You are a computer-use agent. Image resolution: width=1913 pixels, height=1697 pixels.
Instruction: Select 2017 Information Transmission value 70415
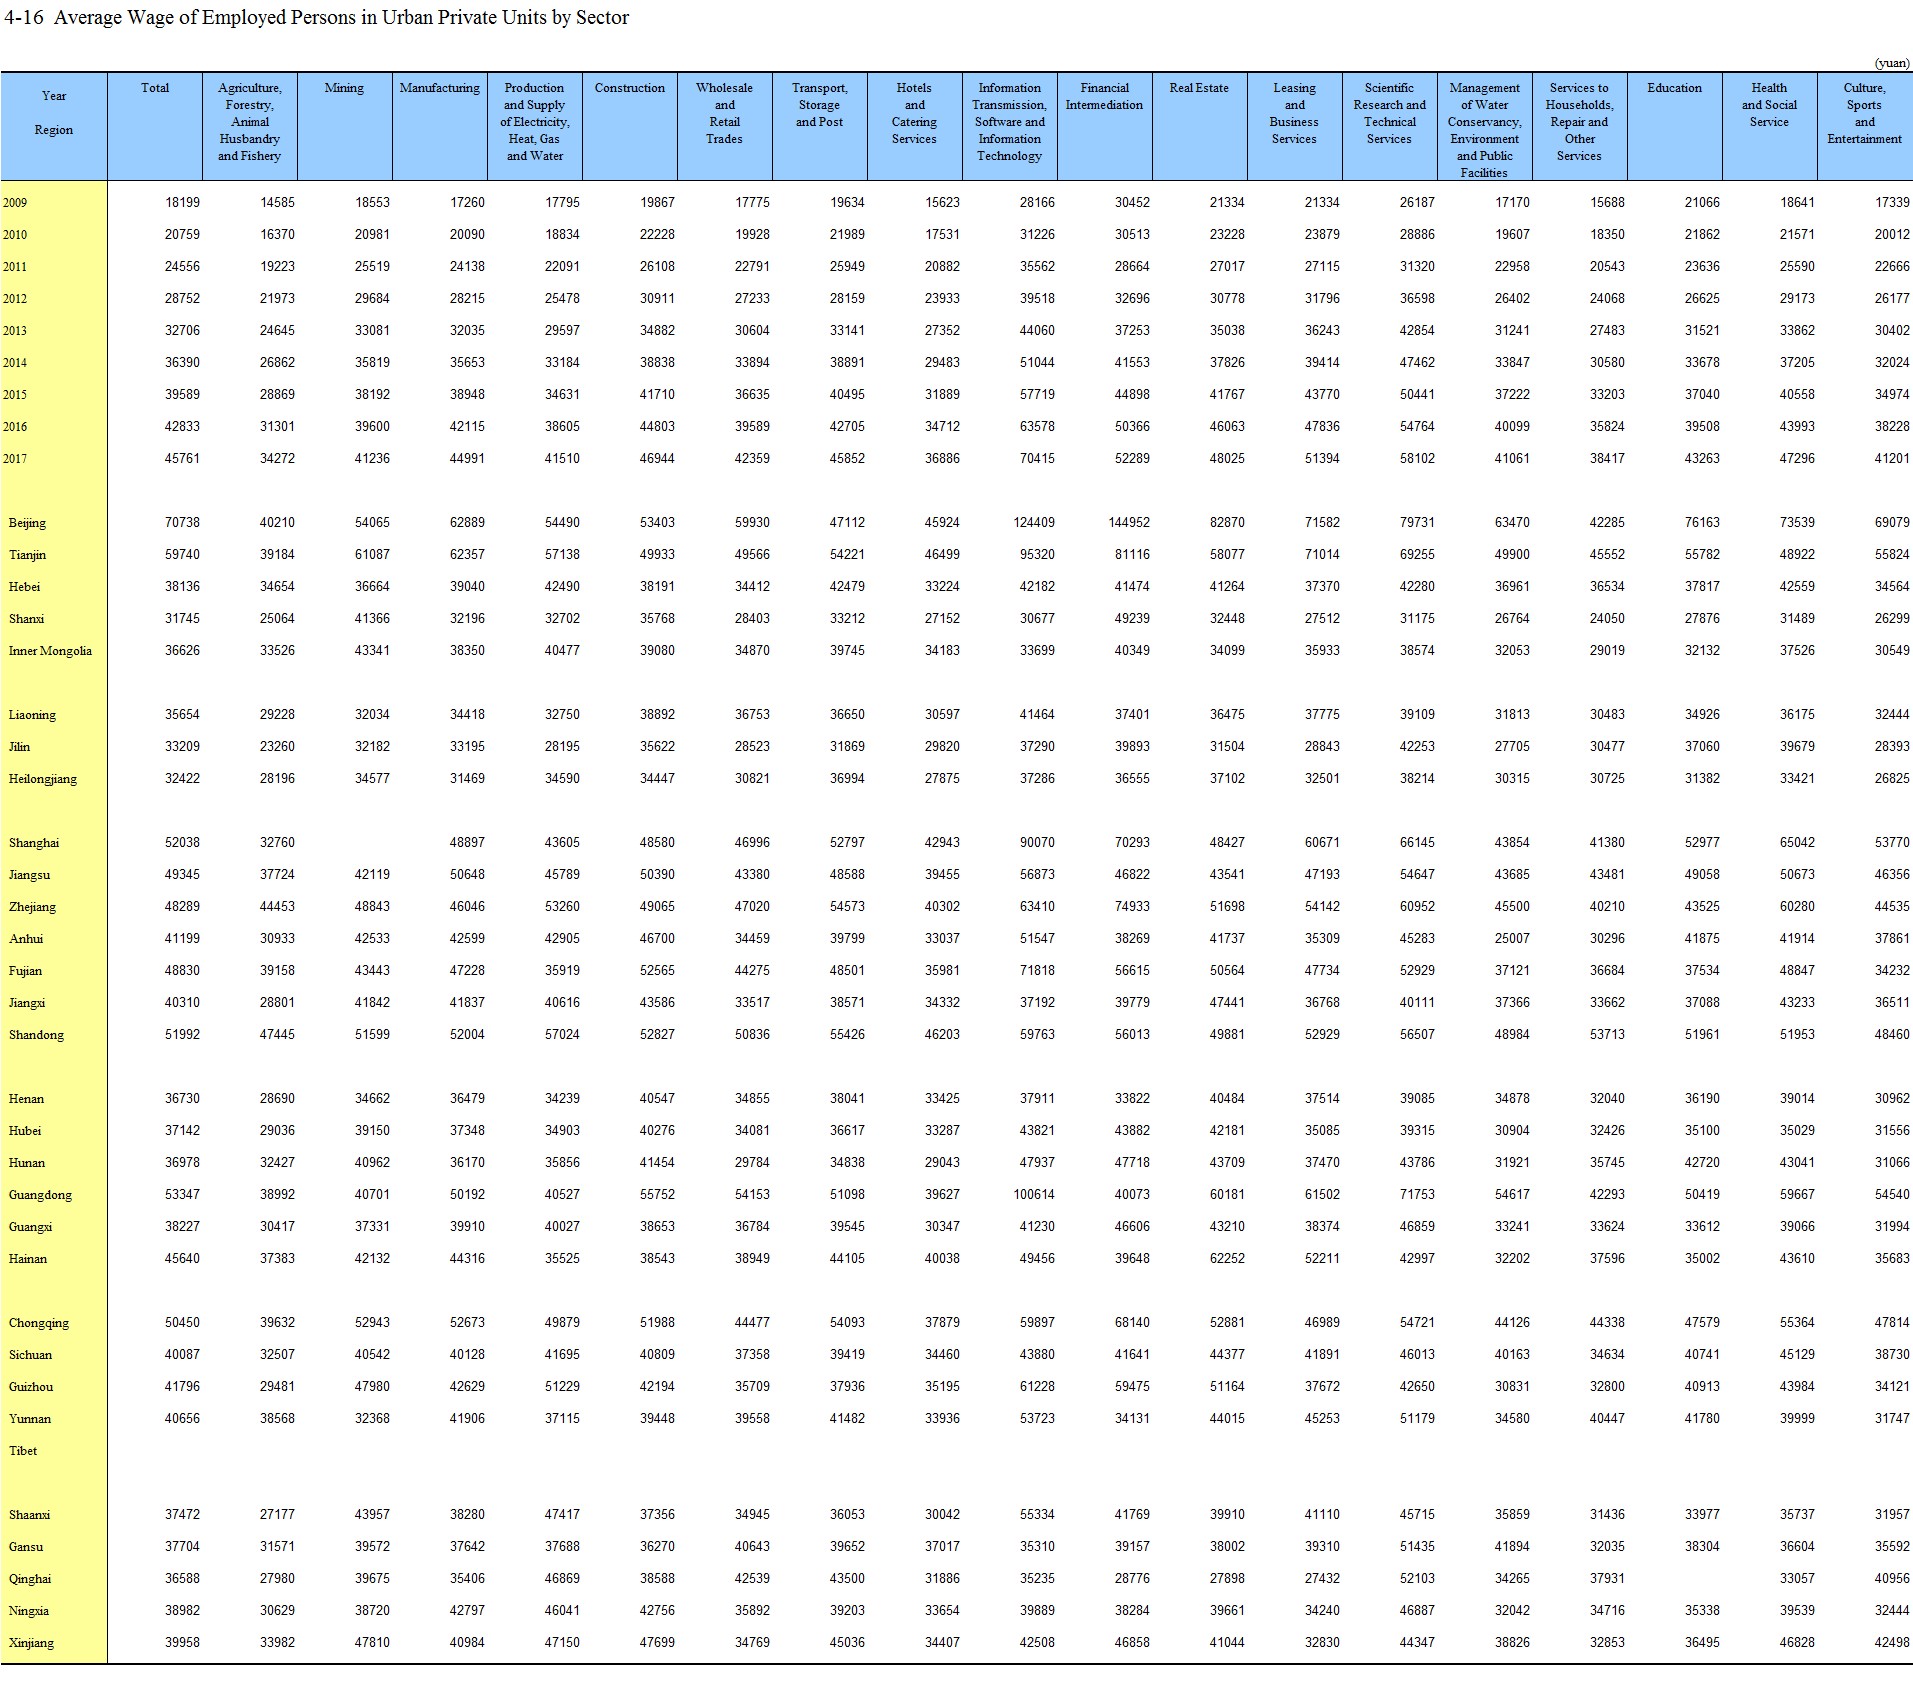tap(1037, 459)
